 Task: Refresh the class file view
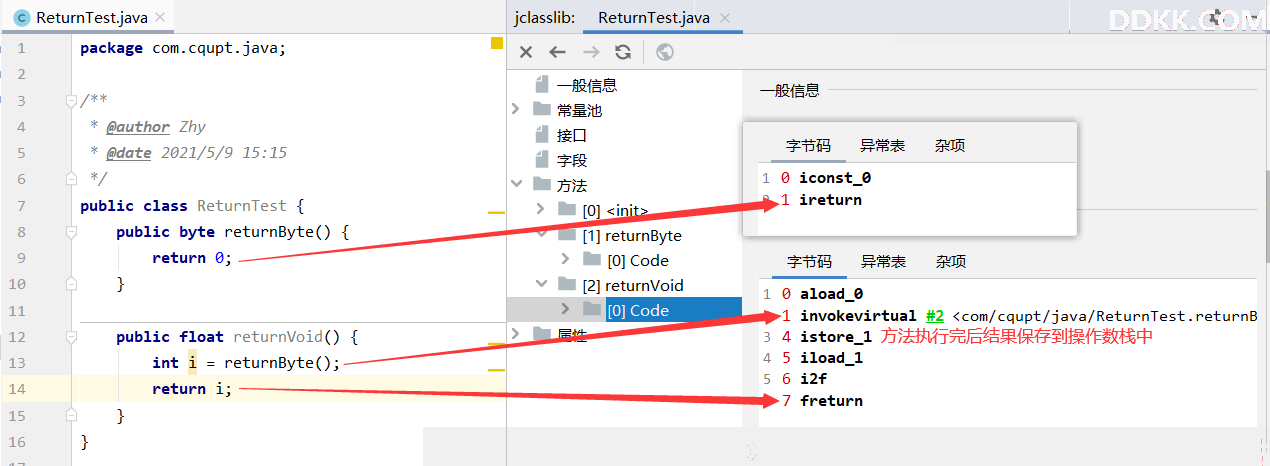(x=623, y=52)
